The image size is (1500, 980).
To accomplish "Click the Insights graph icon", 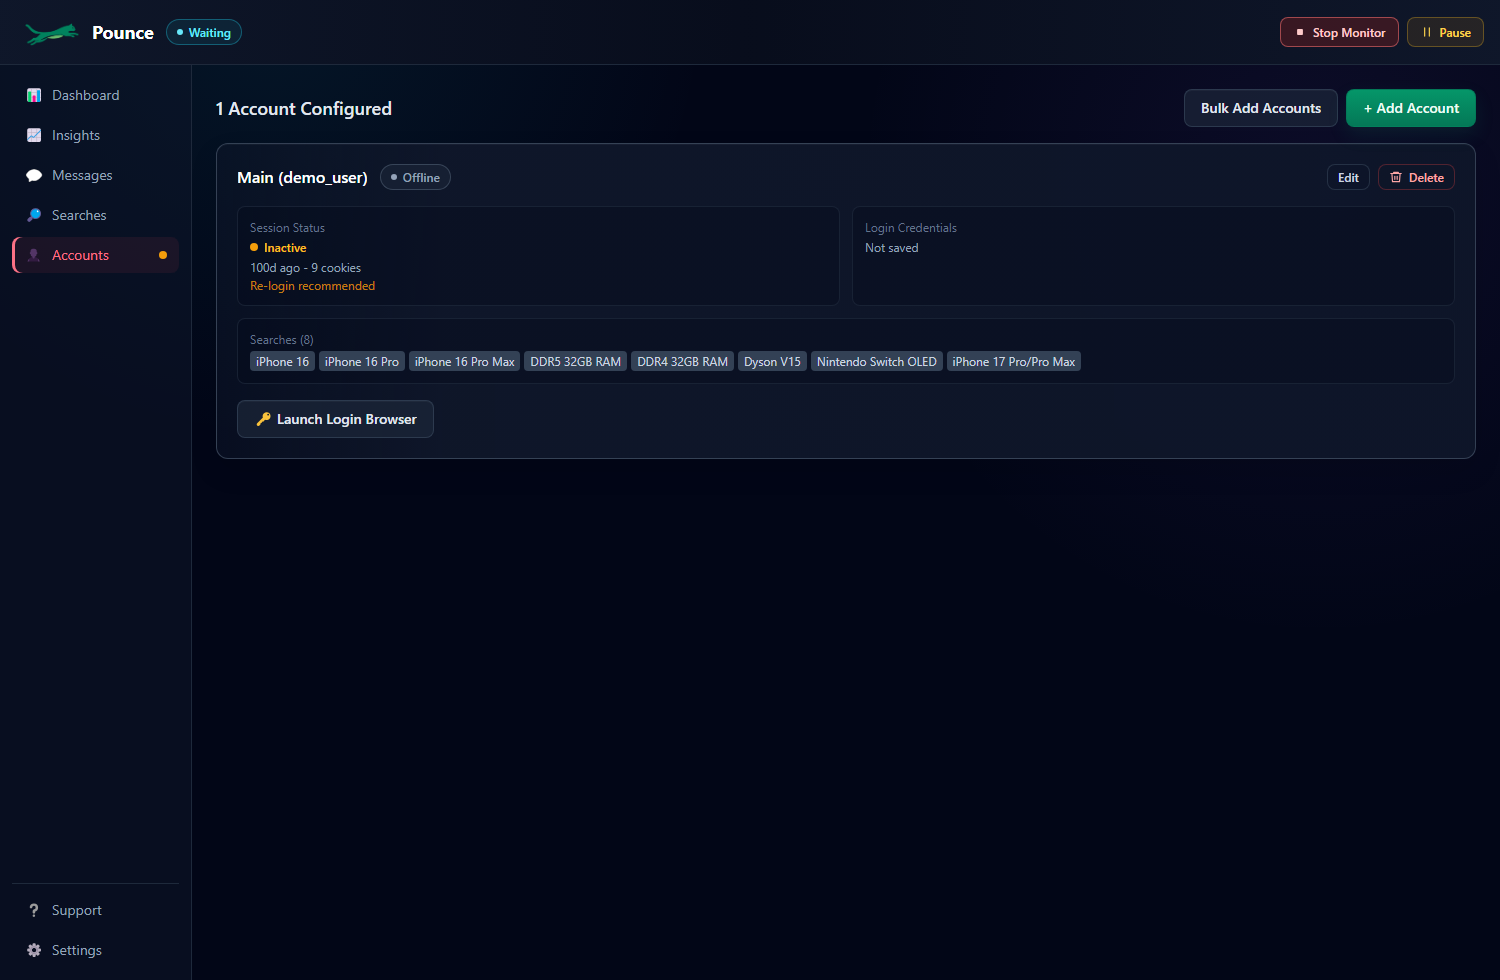I will pos(34,135).
